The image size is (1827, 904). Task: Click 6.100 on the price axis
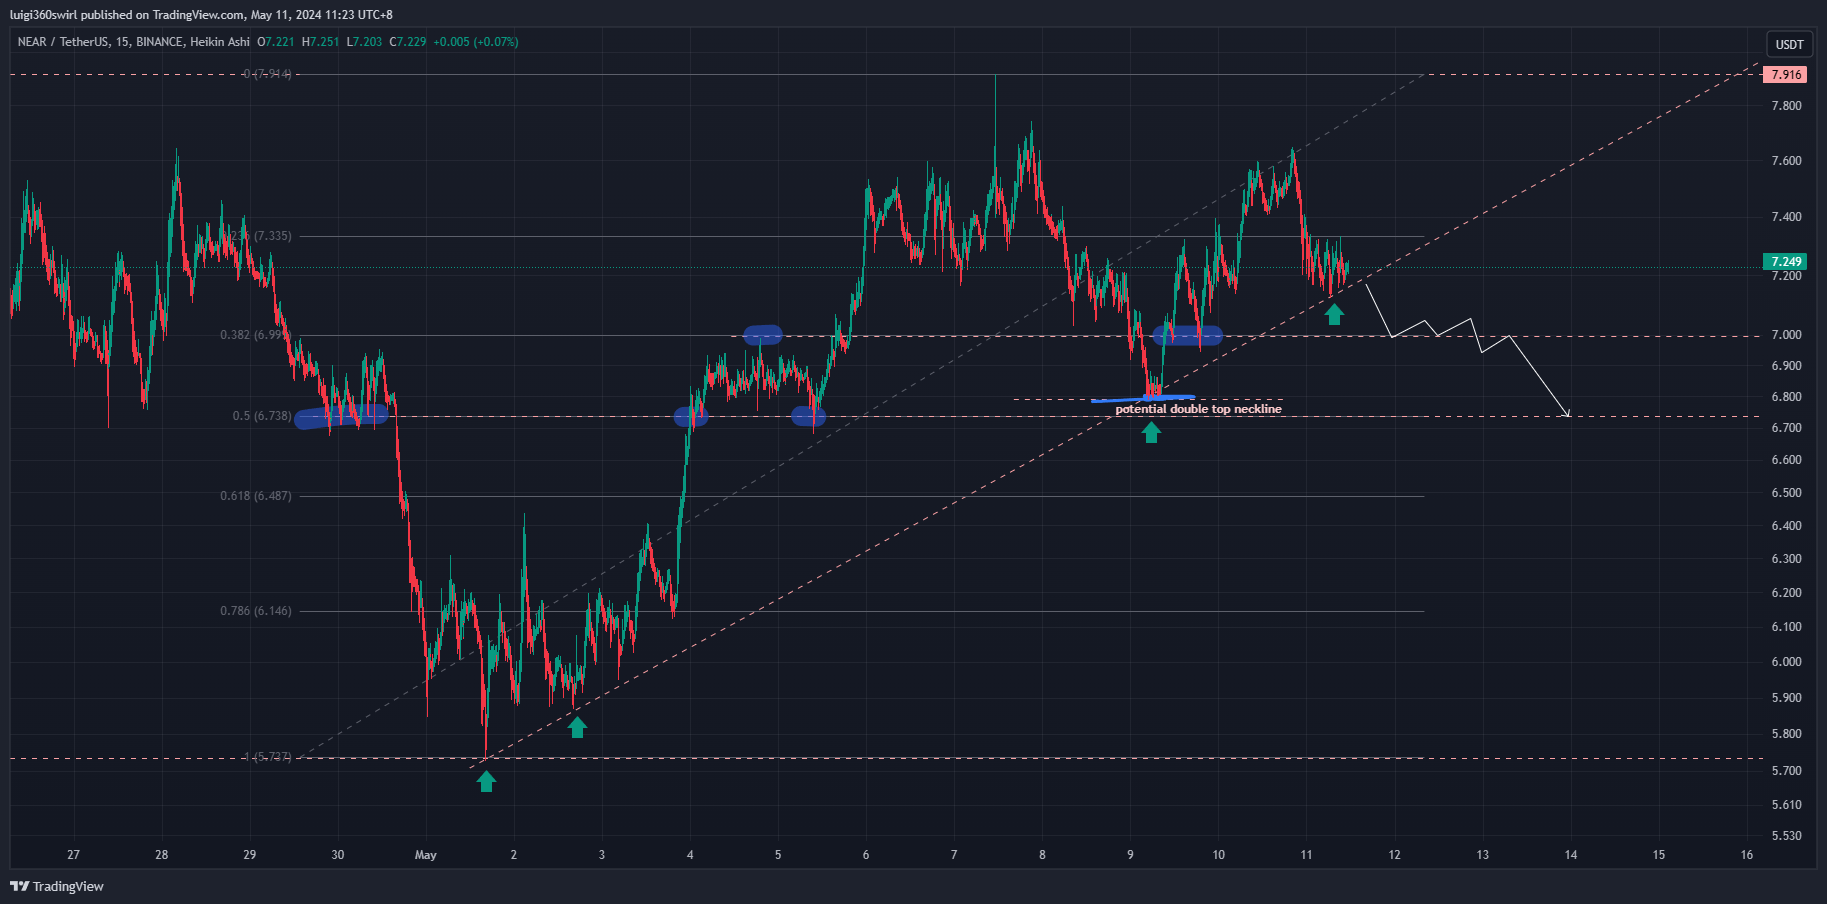click(1786, 627)
